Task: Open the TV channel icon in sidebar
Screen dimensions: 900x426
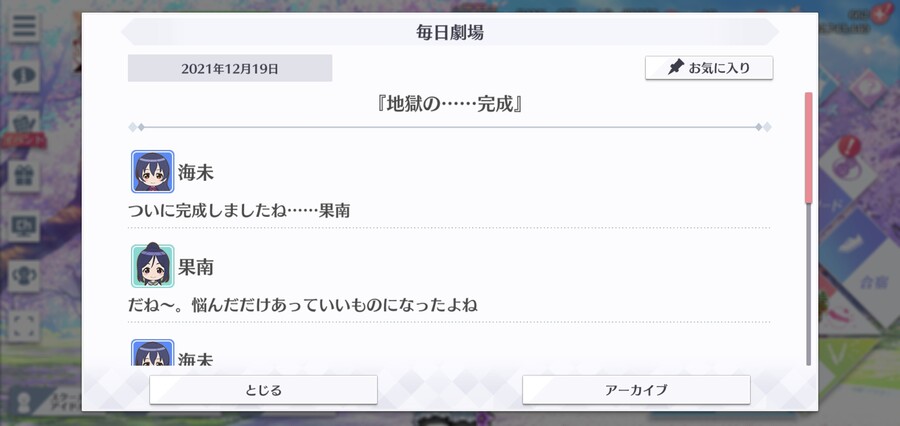Action: pos(24,226)
